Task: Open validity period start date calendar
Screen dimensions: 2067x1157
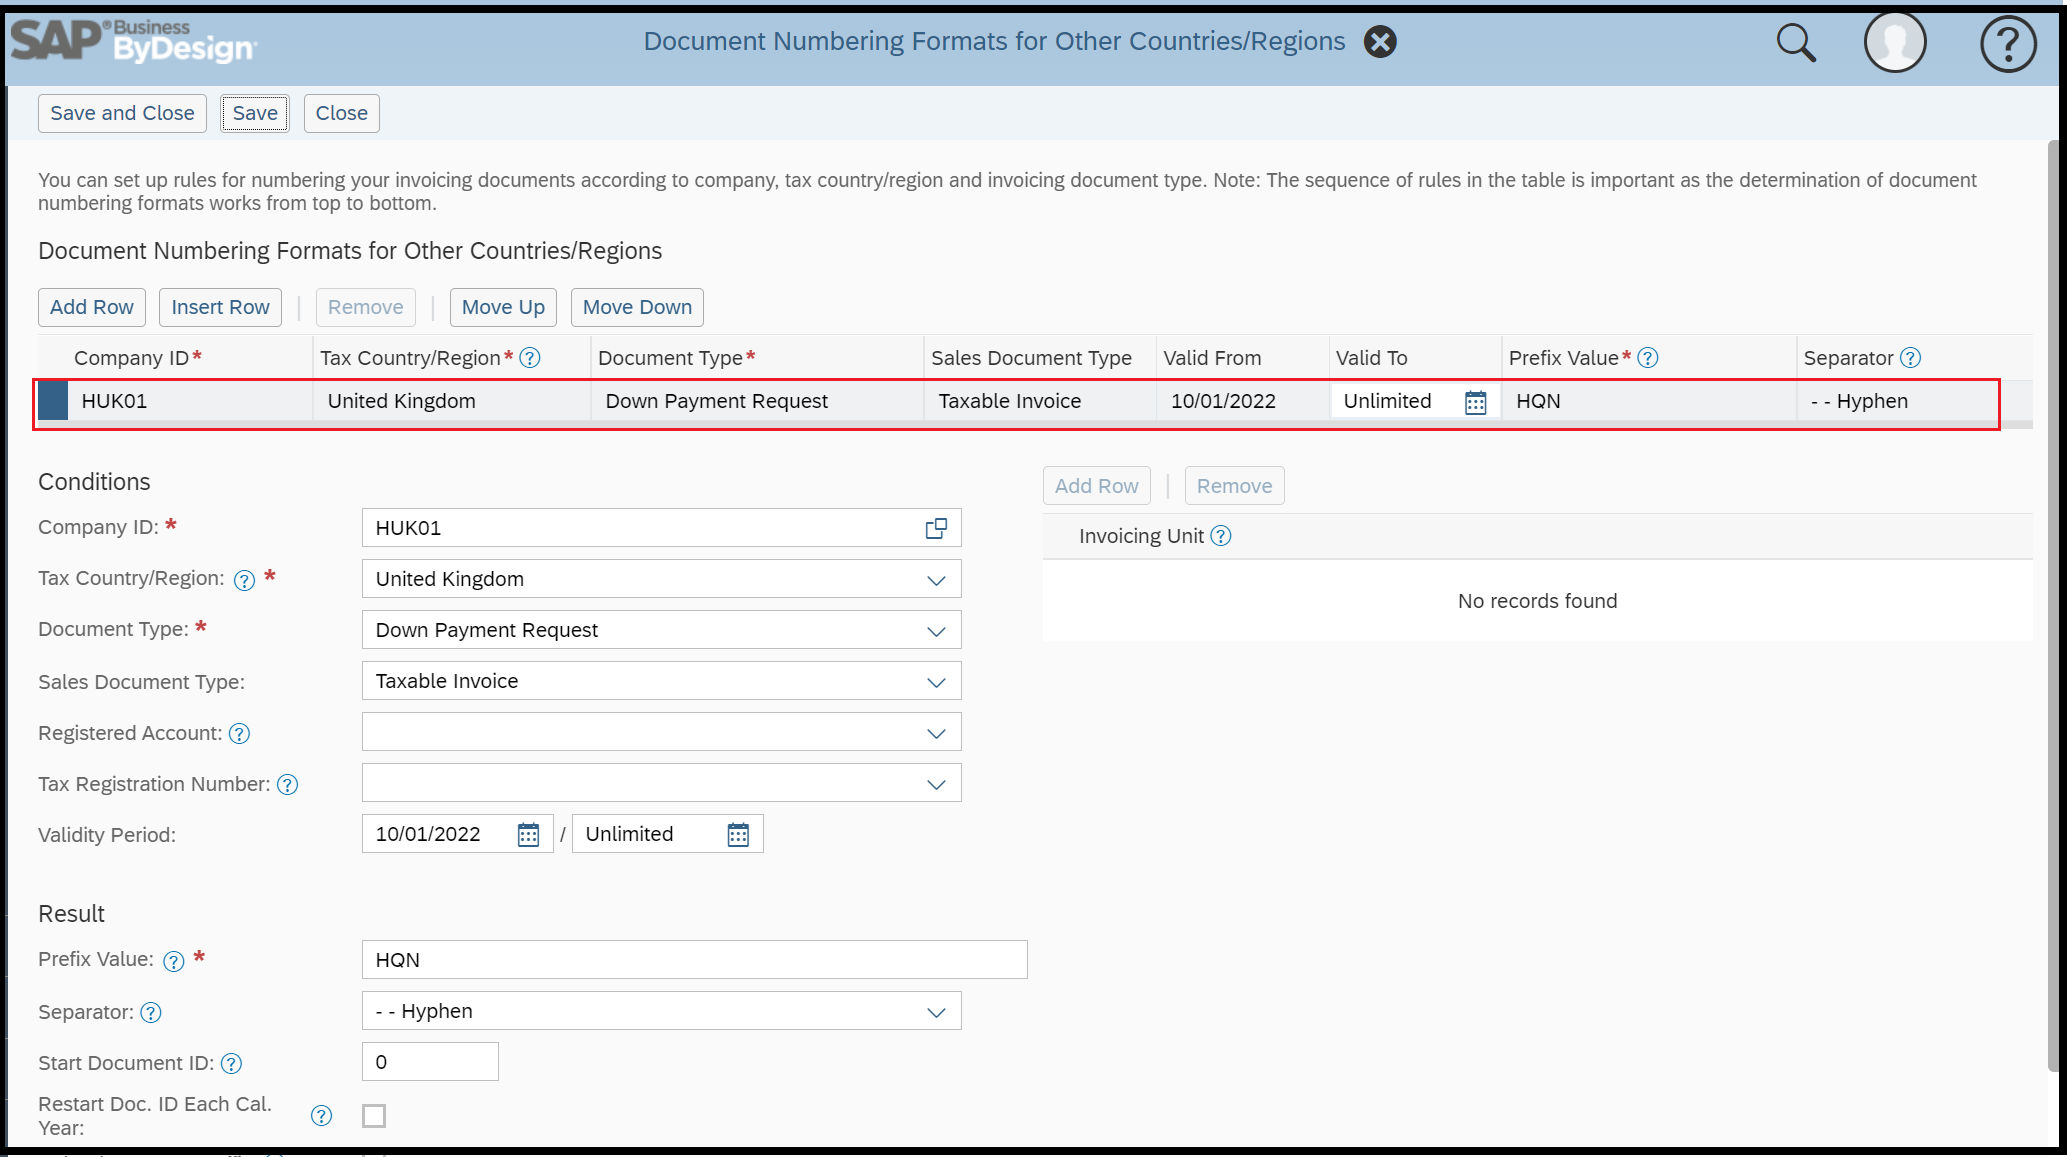Action: point(528,834)
